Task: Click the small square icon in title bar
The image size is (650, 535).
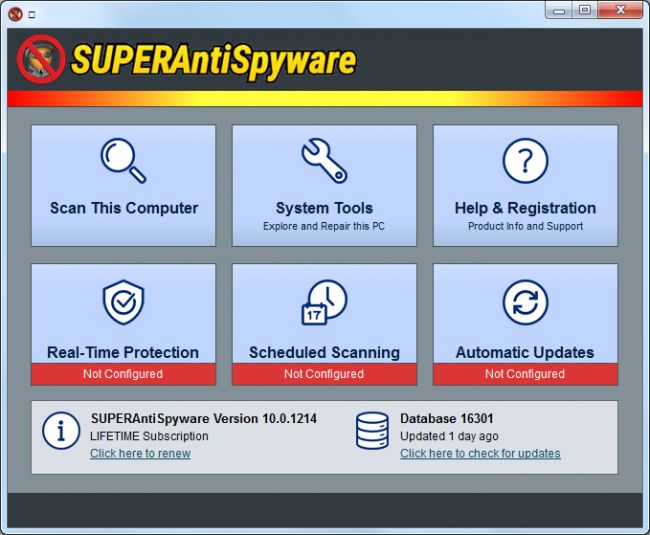Action: coord(32,15)
